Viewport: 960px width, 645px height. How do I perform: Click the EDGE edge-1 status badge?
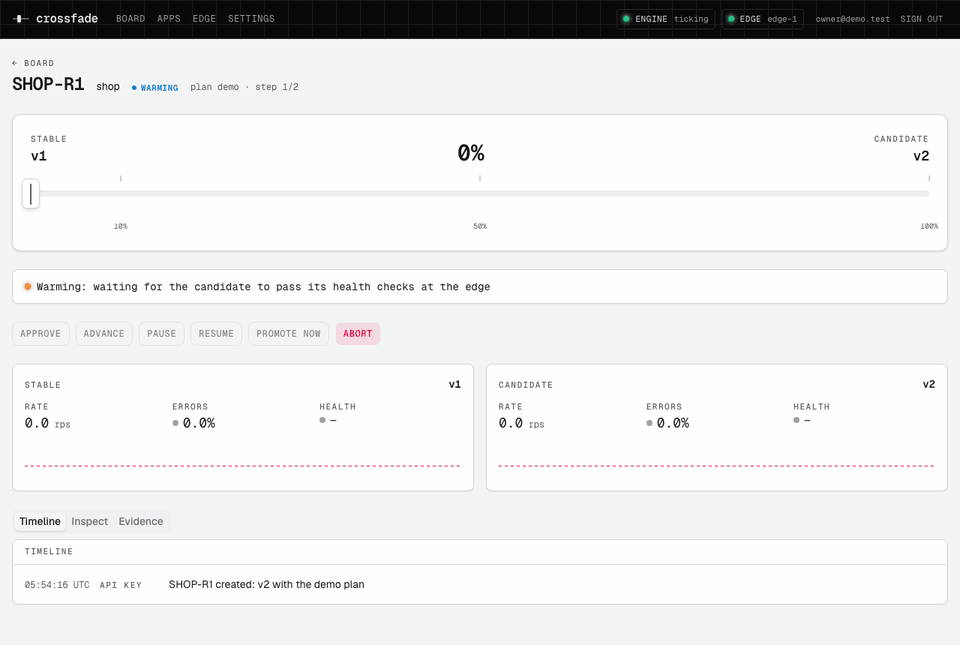pyautogui.click(x=762, y=19)
